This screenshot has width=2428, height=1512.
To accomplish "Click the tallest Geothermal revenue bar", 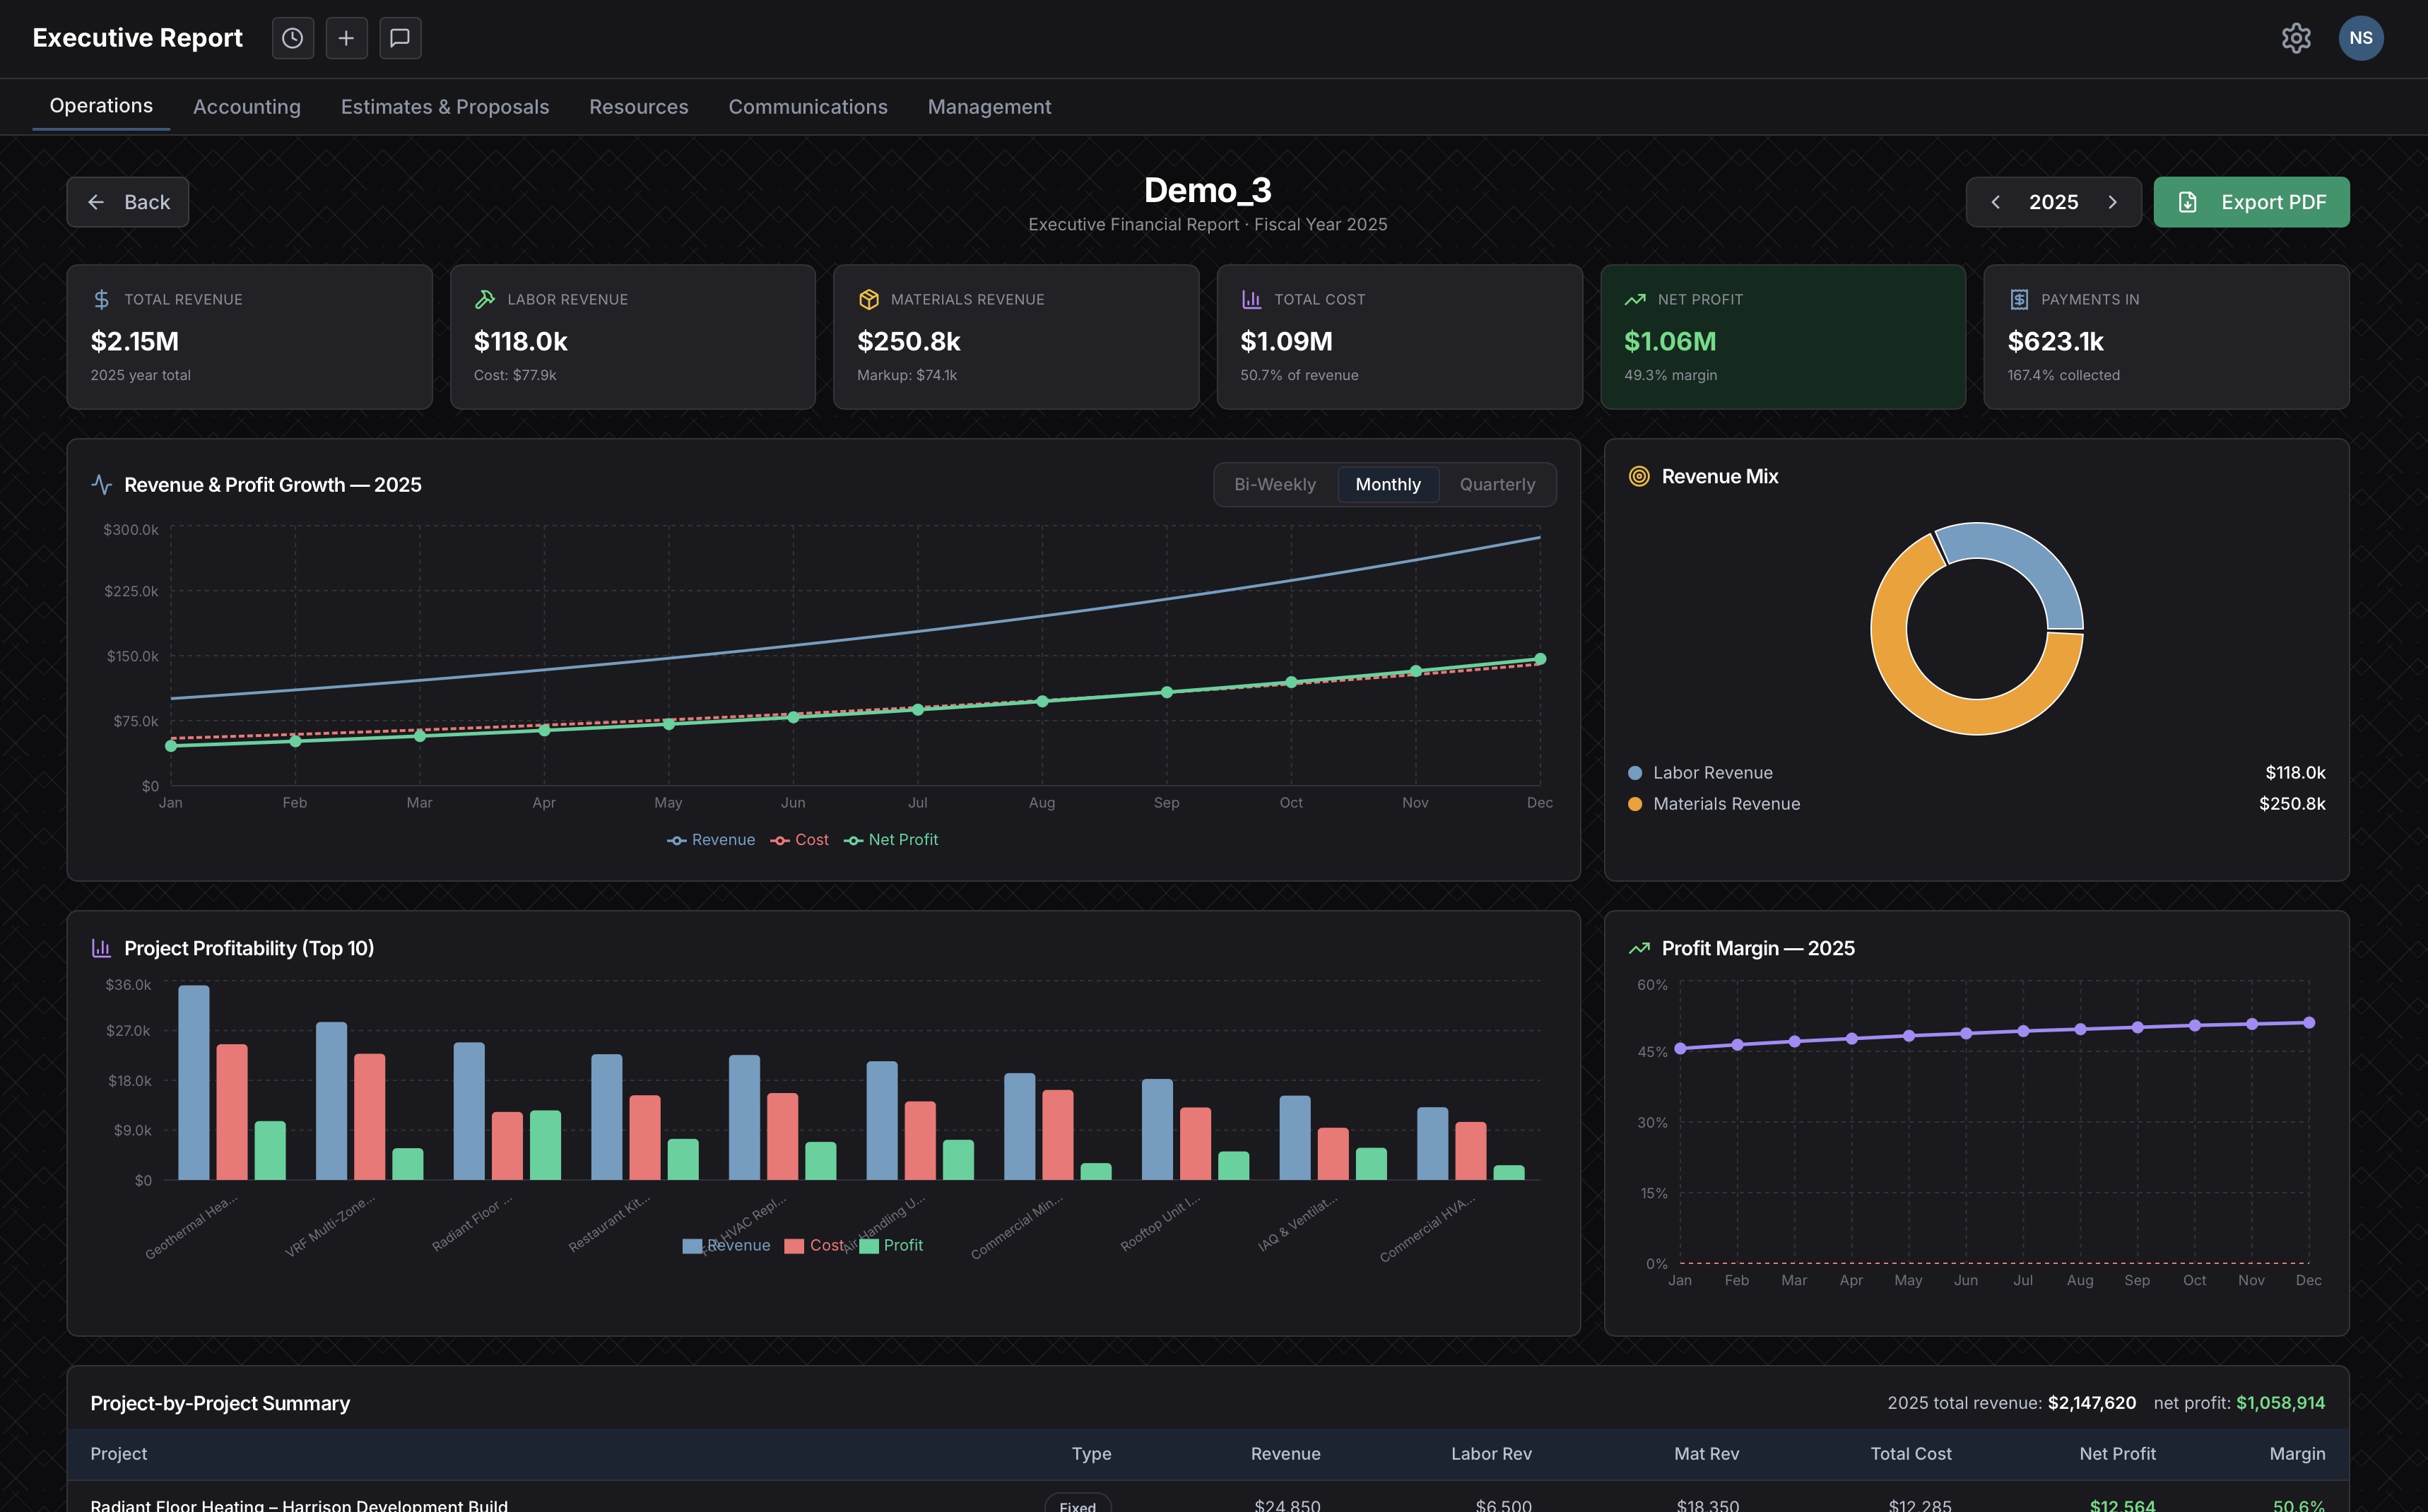I will pyautogui.click(x=194, y=1083).
